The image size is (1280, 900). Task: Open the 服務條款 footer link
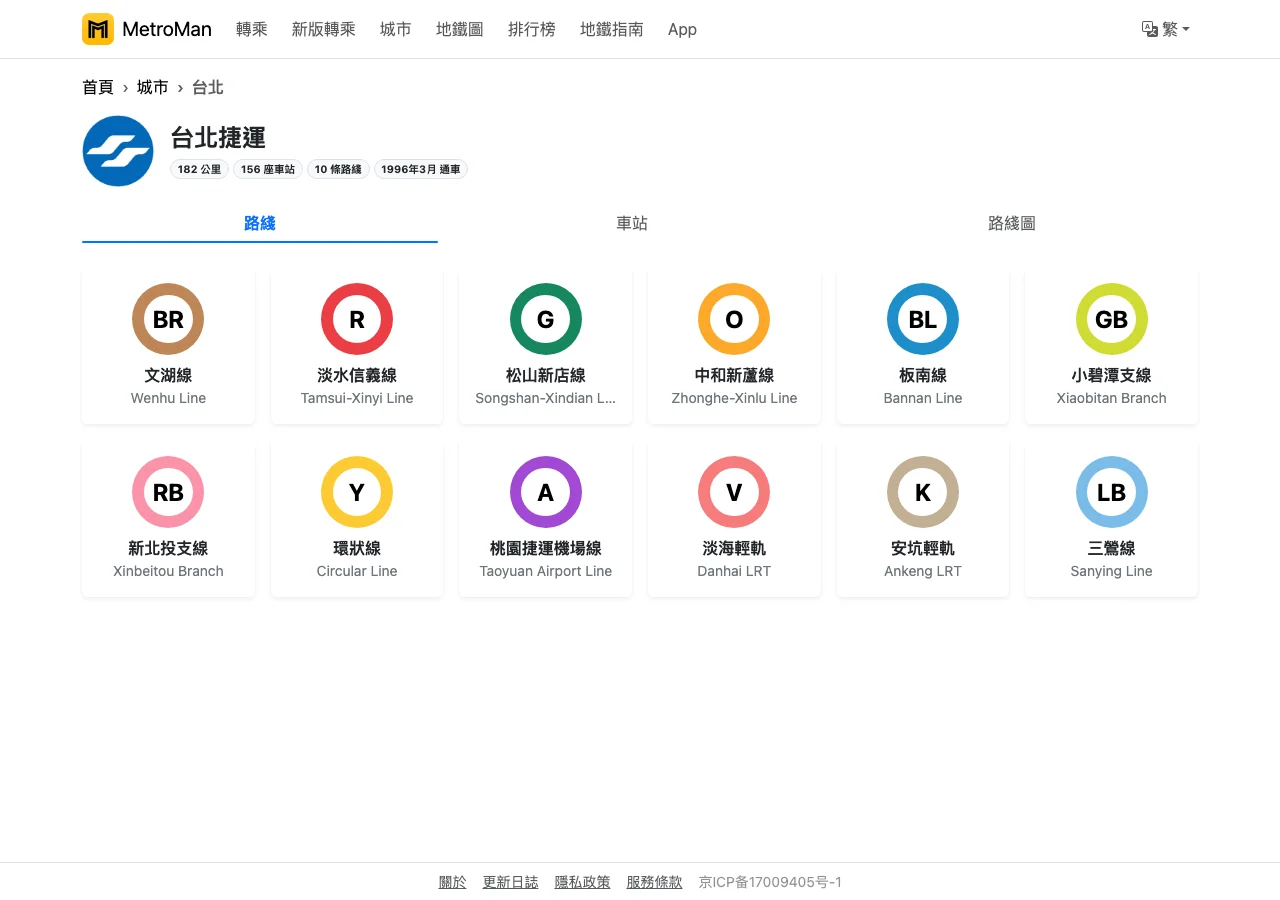point(655,882)
